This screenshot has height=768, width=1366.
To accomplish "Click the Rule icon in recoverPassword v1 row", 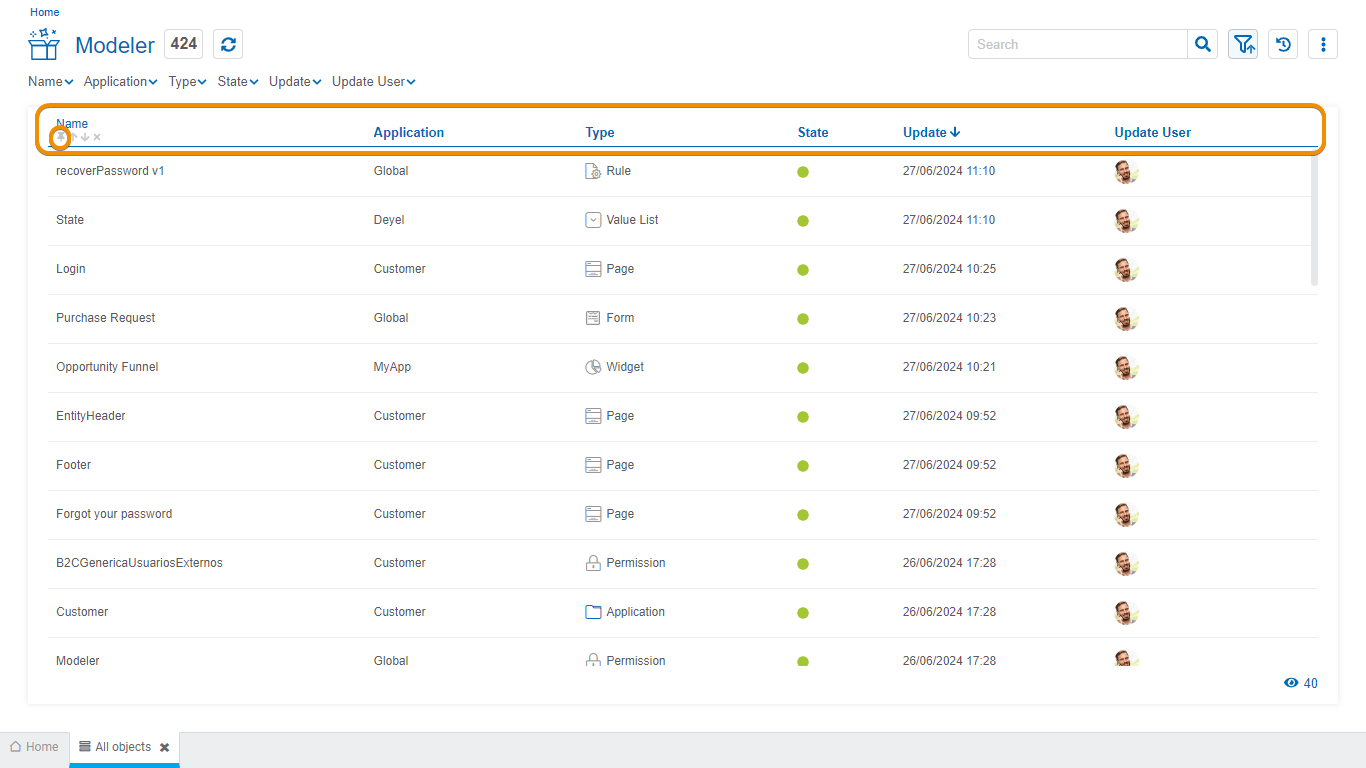I will [593, 171].
